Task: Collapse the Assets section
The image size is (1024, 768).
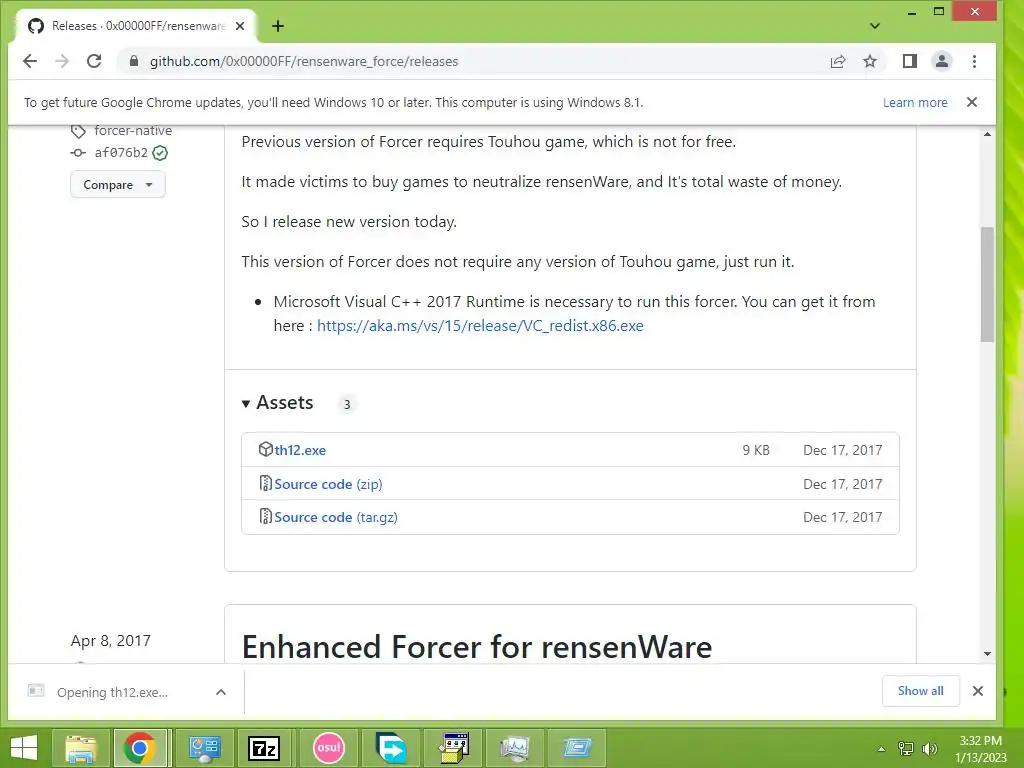Action: click(278, 403)
